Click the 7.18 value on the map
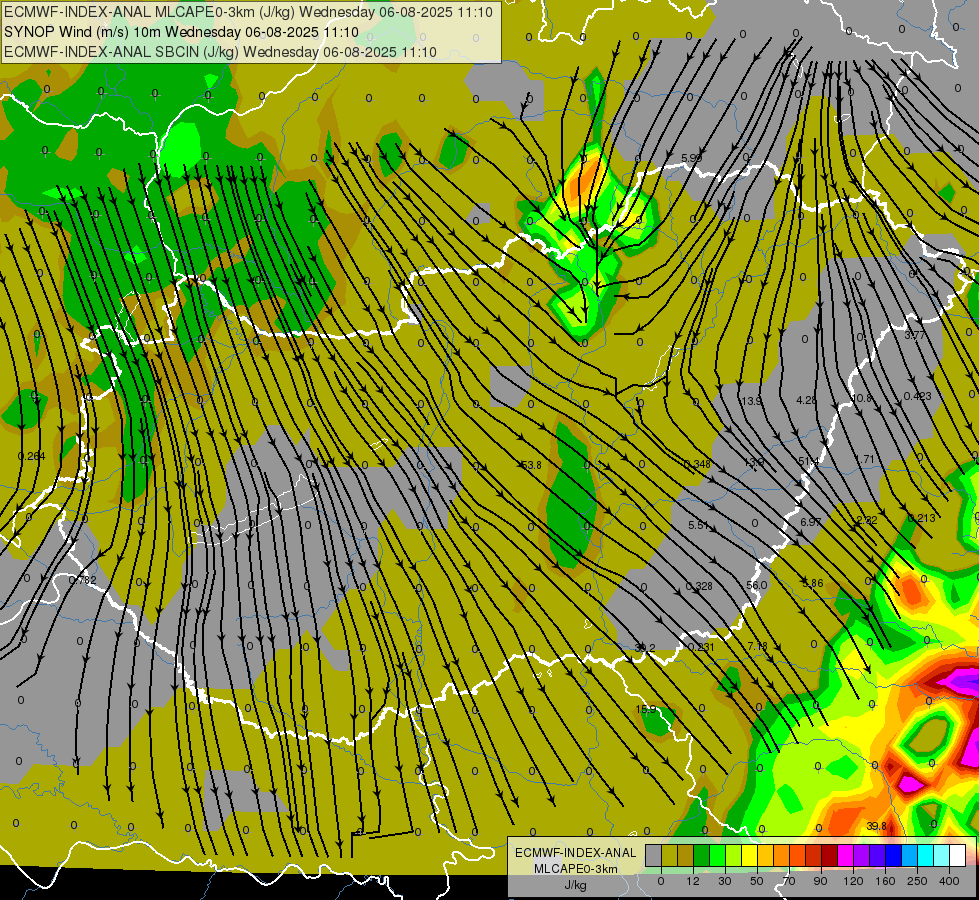The width and height of the screenshot is (979, 900). click(757, 646)
